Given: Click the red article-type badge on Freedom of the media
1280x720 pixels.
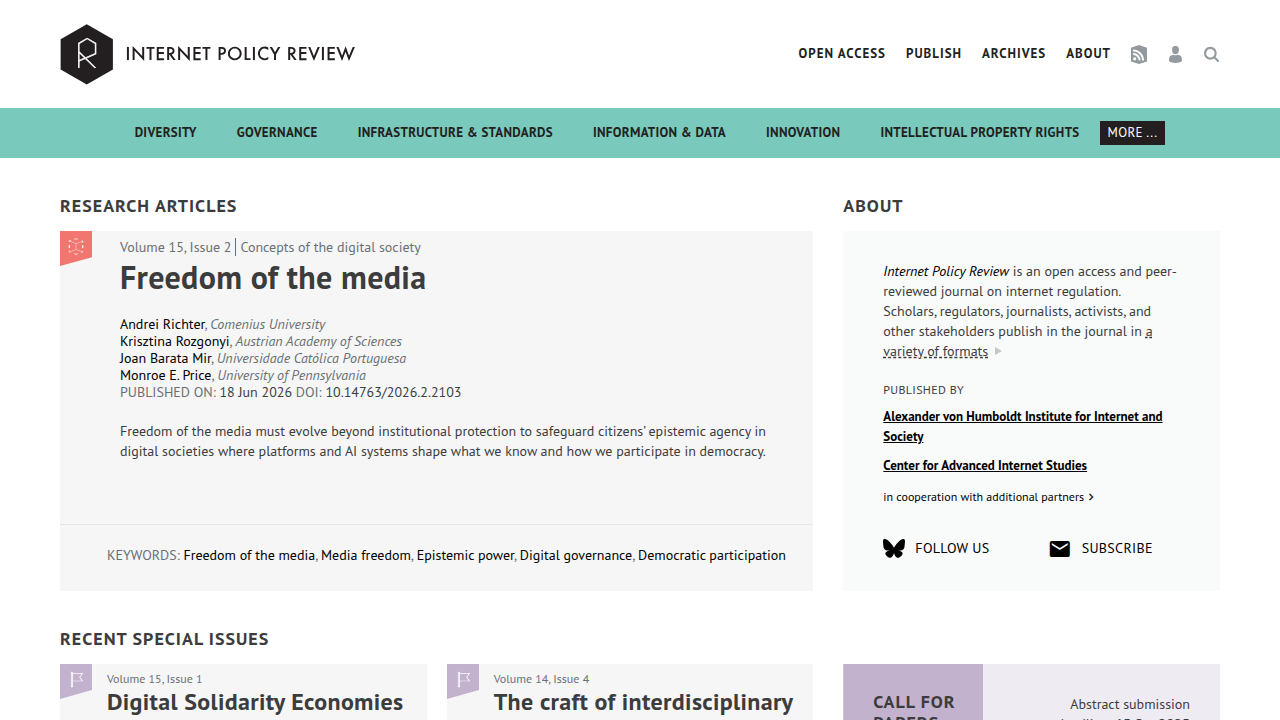Looking at the screenshot, I should click(76, 247).
